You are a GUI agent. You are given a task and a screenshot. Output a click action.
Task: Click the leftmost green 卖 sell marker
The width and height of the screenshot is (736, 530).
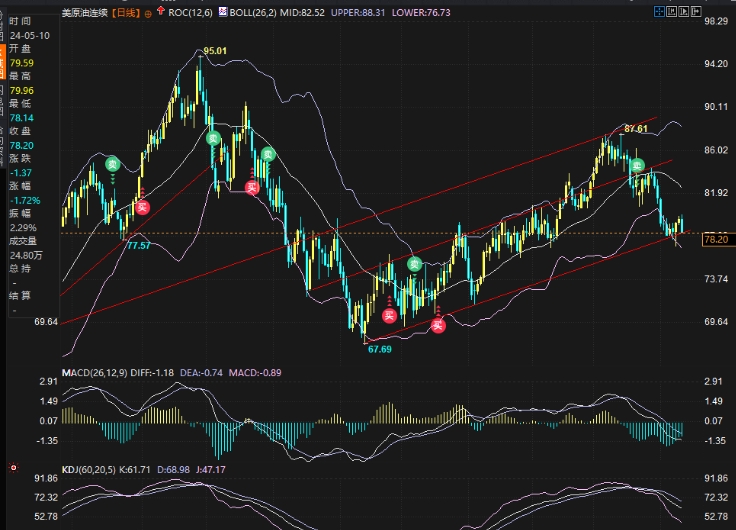tap(113, 164)
